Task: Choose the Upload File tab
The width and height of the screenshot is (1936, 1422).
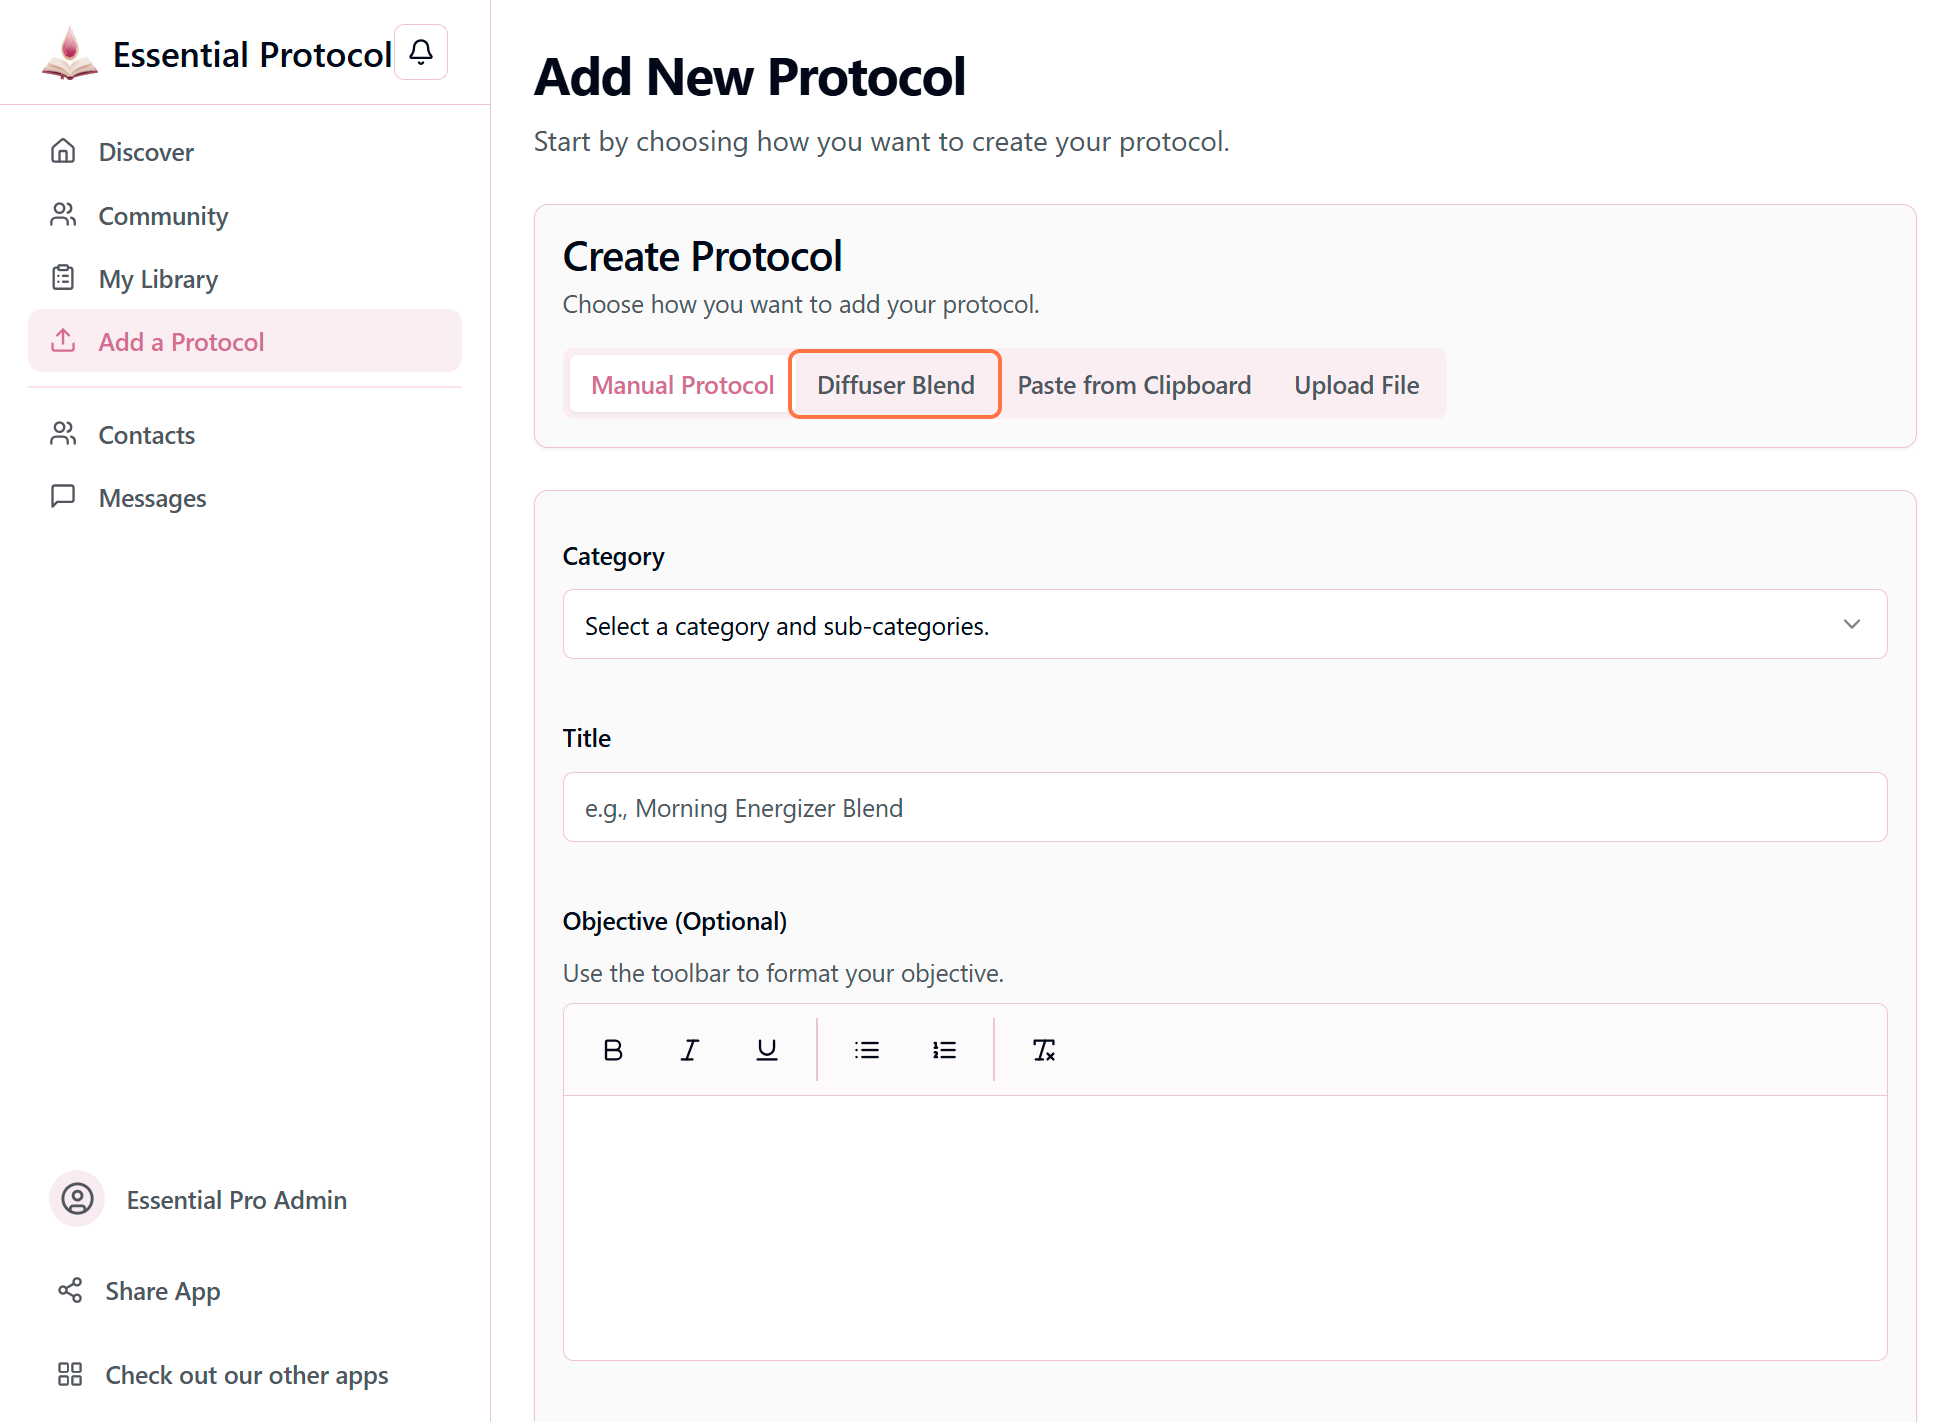Action: click(1356, 385)
